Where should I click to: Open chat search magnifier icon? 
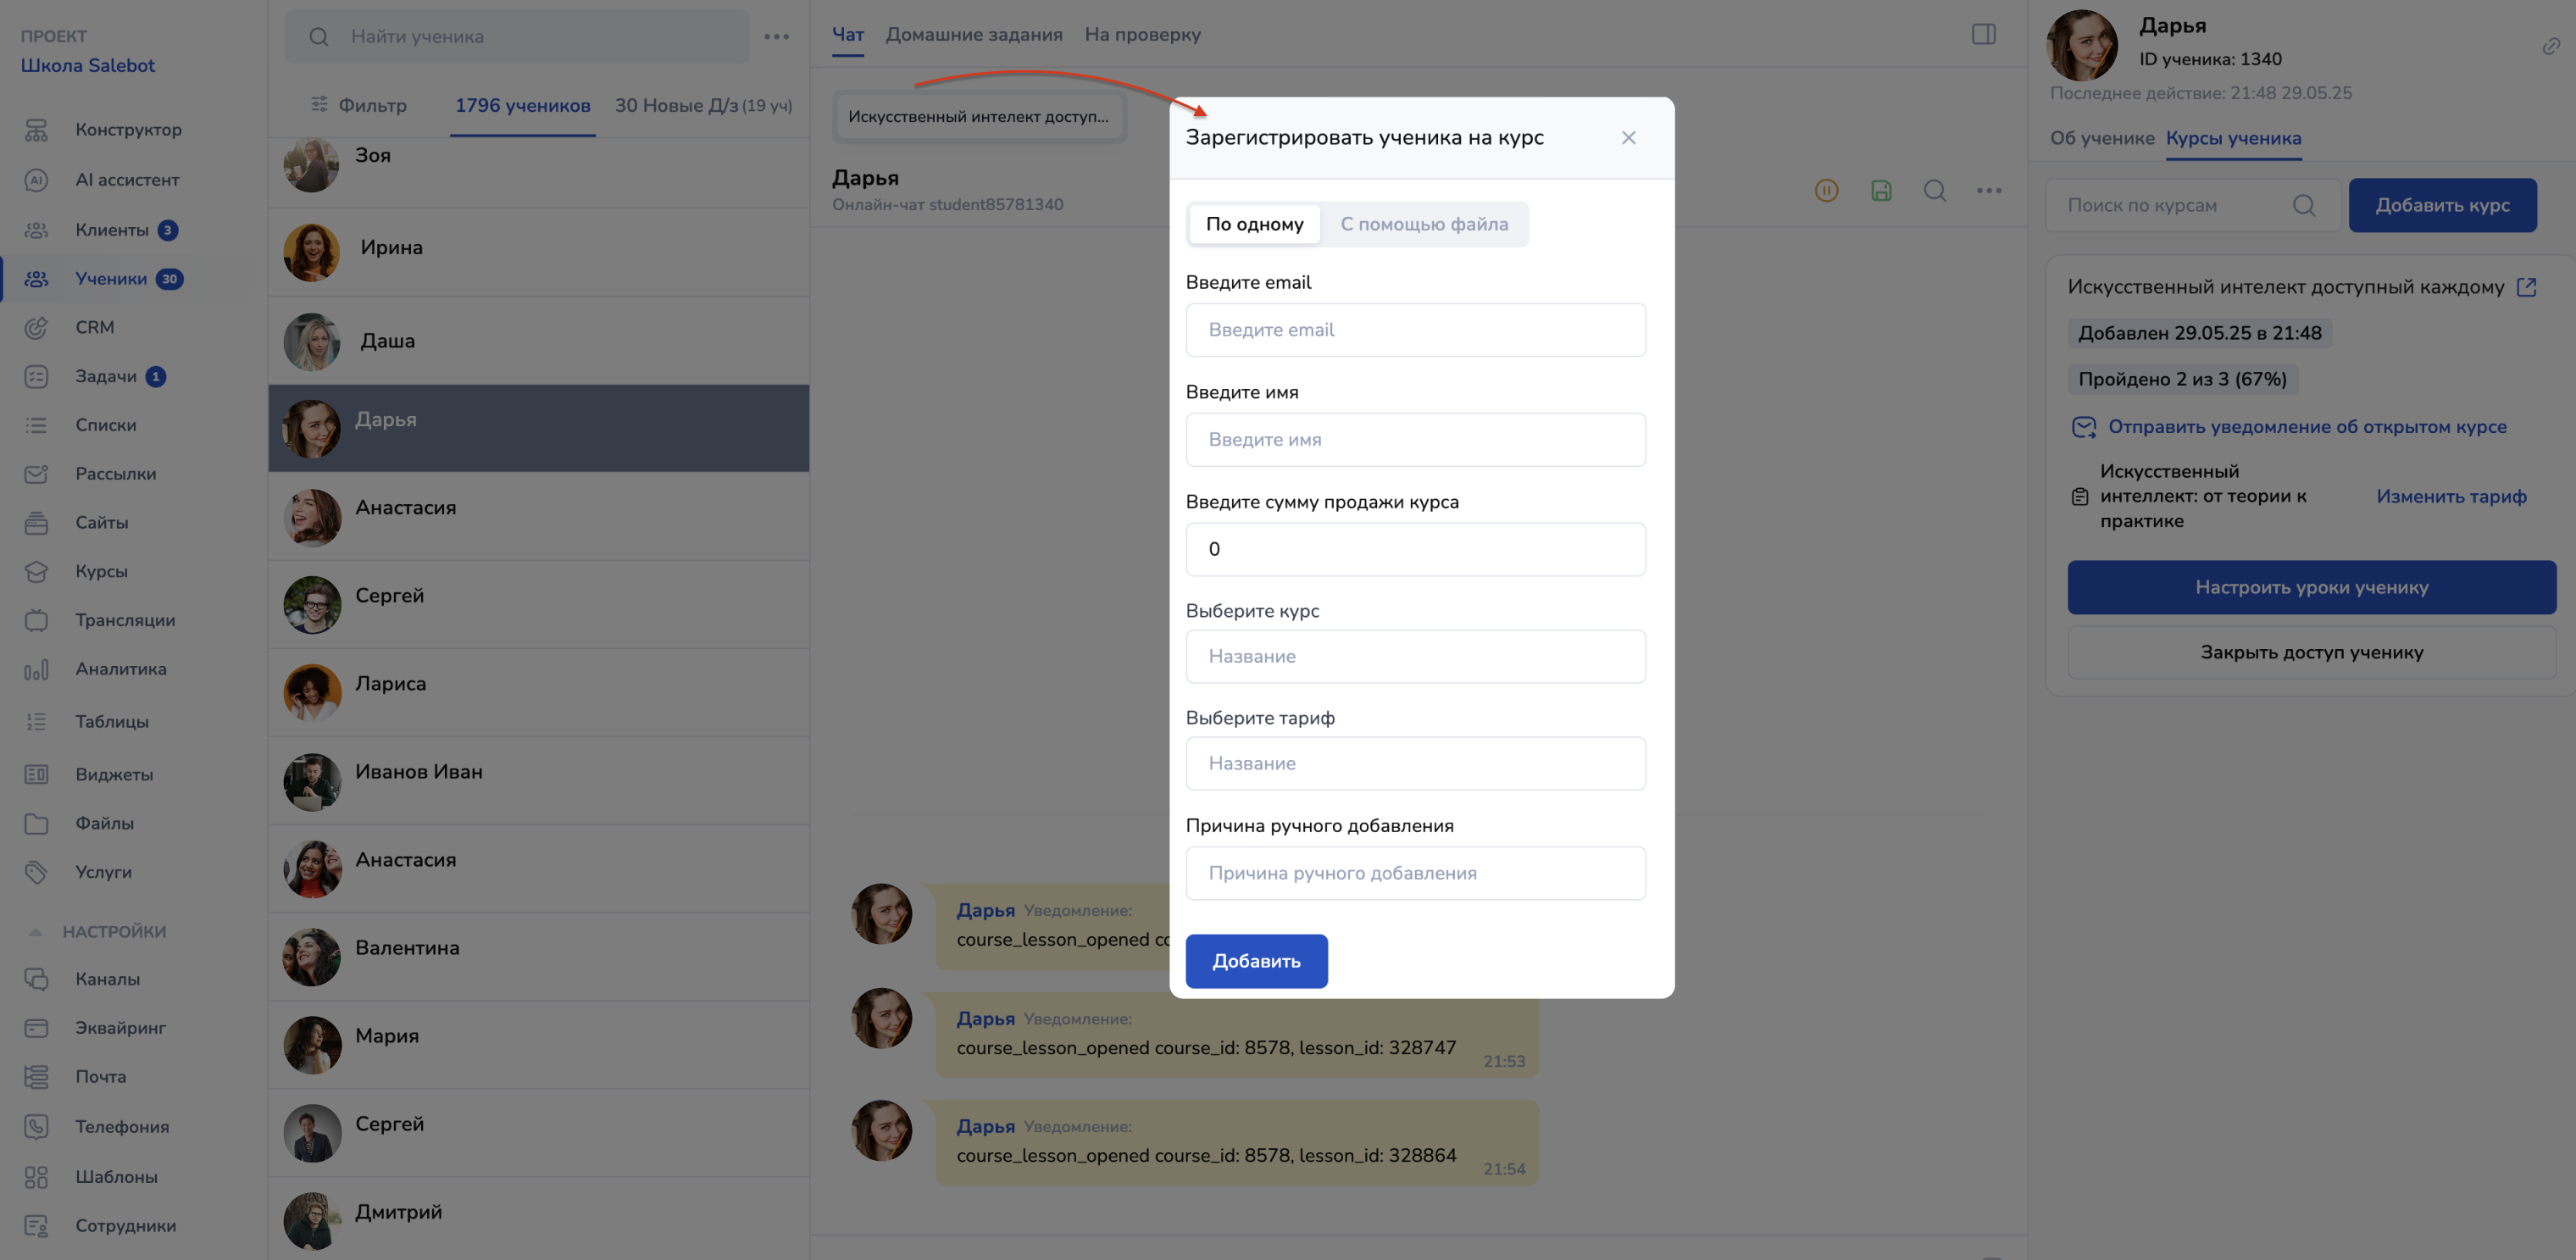[x=1934, y=190]
